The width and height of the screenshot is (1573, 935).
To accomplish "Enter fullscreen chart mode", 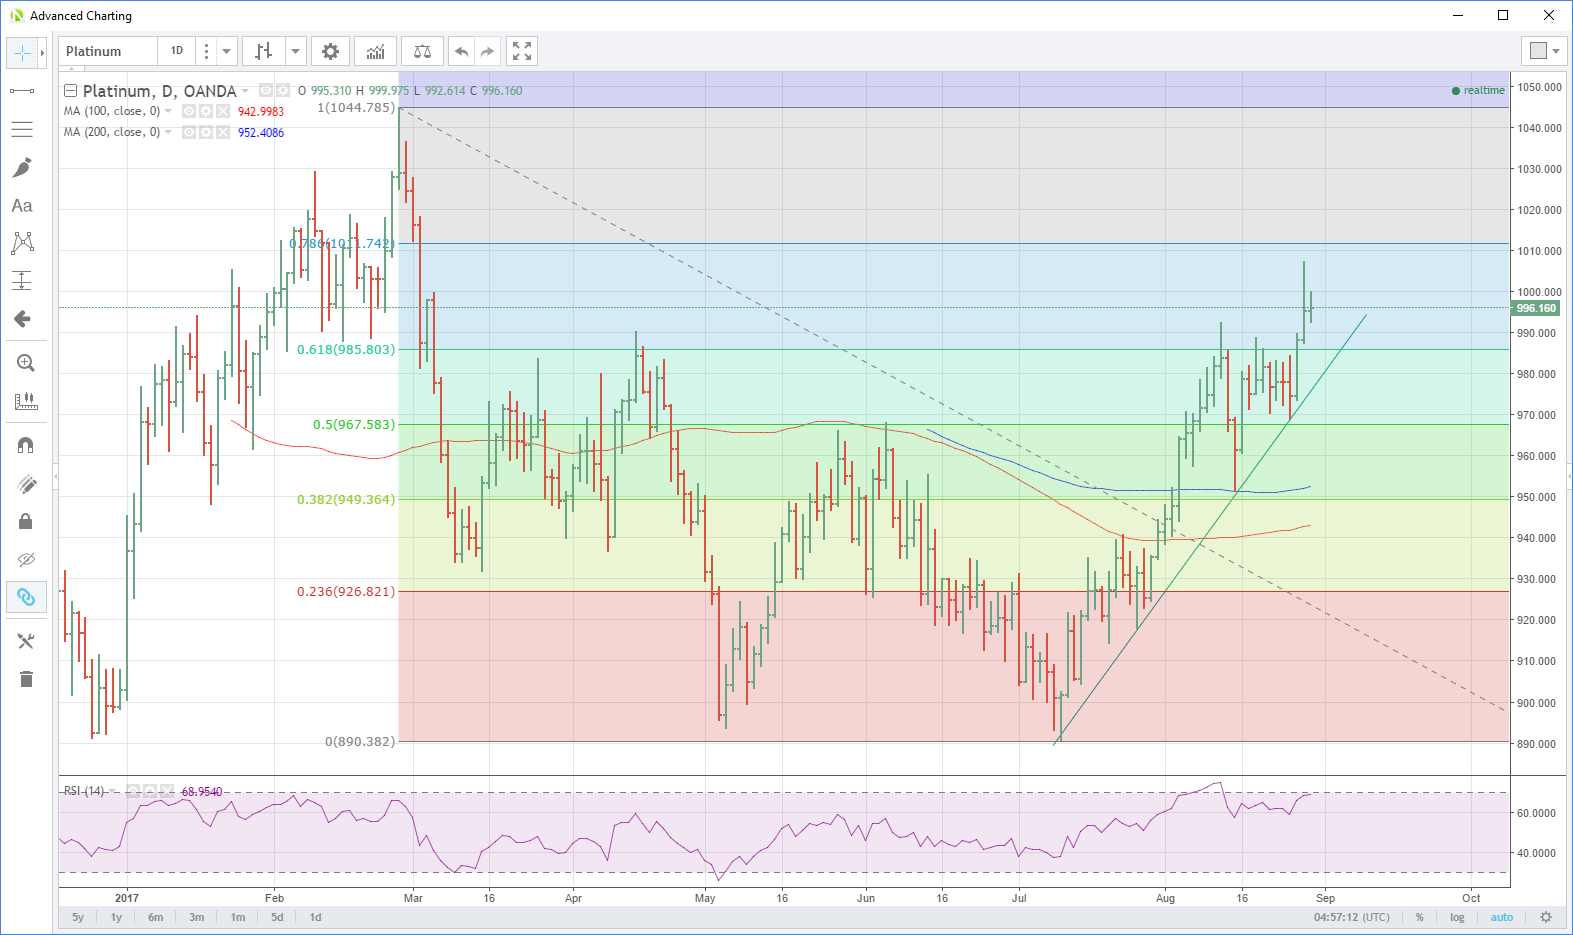I will click(x=522, y=51).
